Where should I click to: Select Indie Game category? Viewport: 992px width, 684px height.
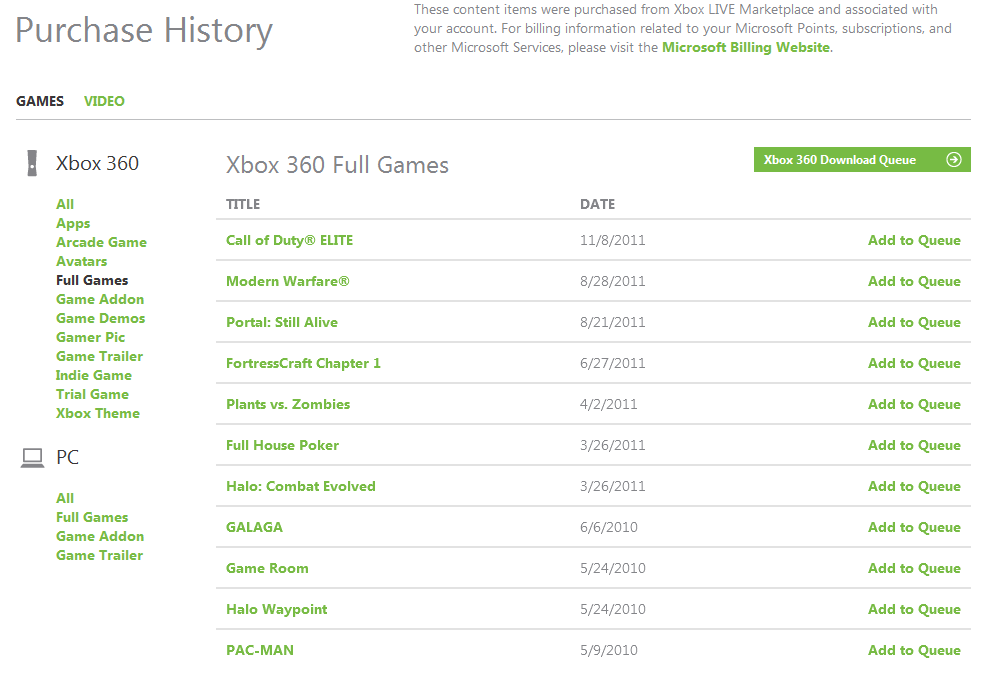pyautogui.click(x=94, y=375)
